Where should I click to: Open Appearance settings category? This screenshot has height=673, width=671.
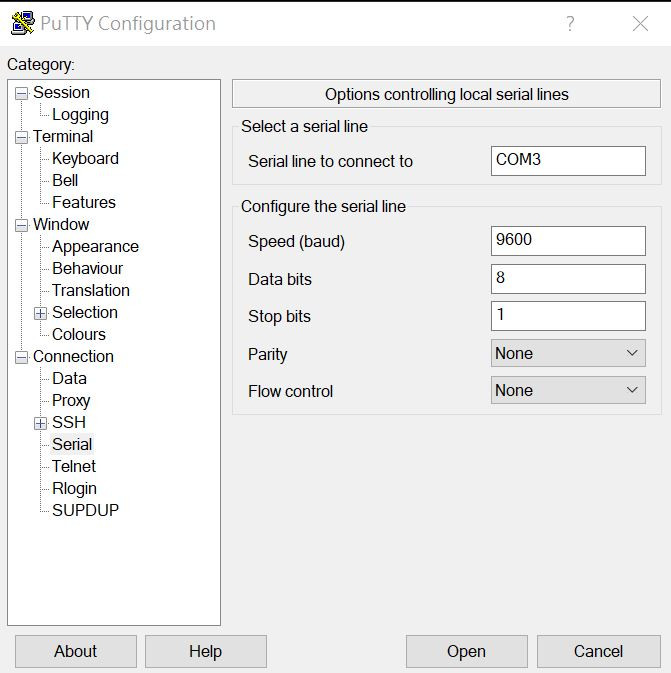(x=95, y=247)
